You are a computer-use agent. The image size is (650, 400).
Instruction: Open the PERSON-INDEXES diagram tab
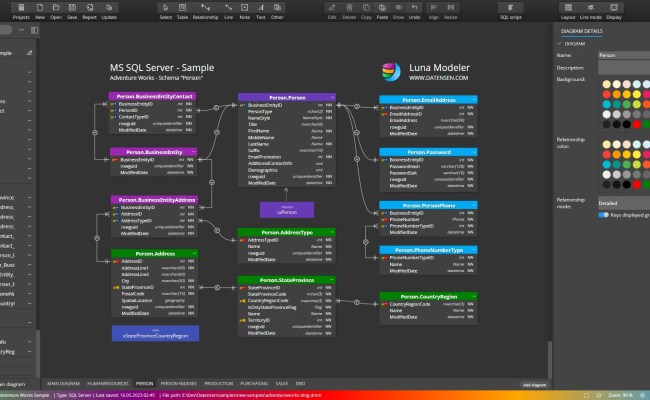[x=178, y=383]
